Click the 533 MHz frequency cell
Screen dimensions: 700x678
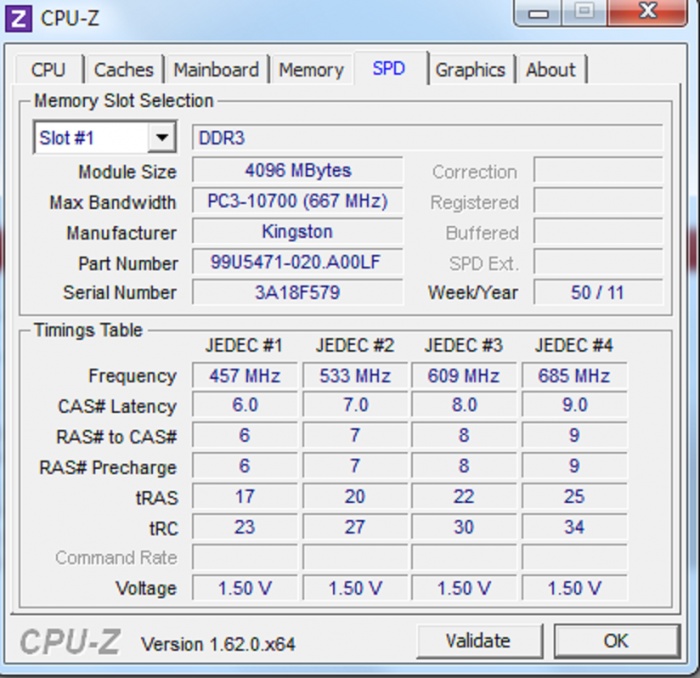(355, 375)
